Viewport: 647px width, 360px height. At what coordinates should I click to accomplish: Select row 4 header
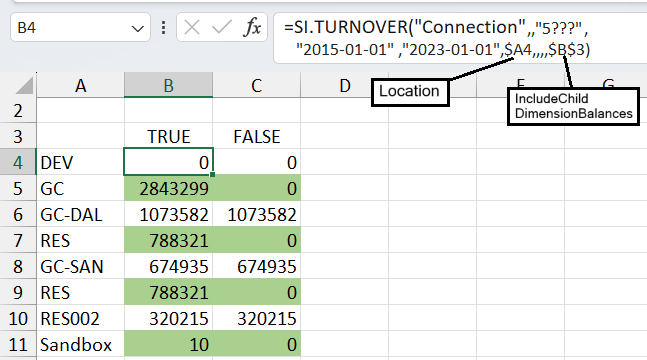18,162
